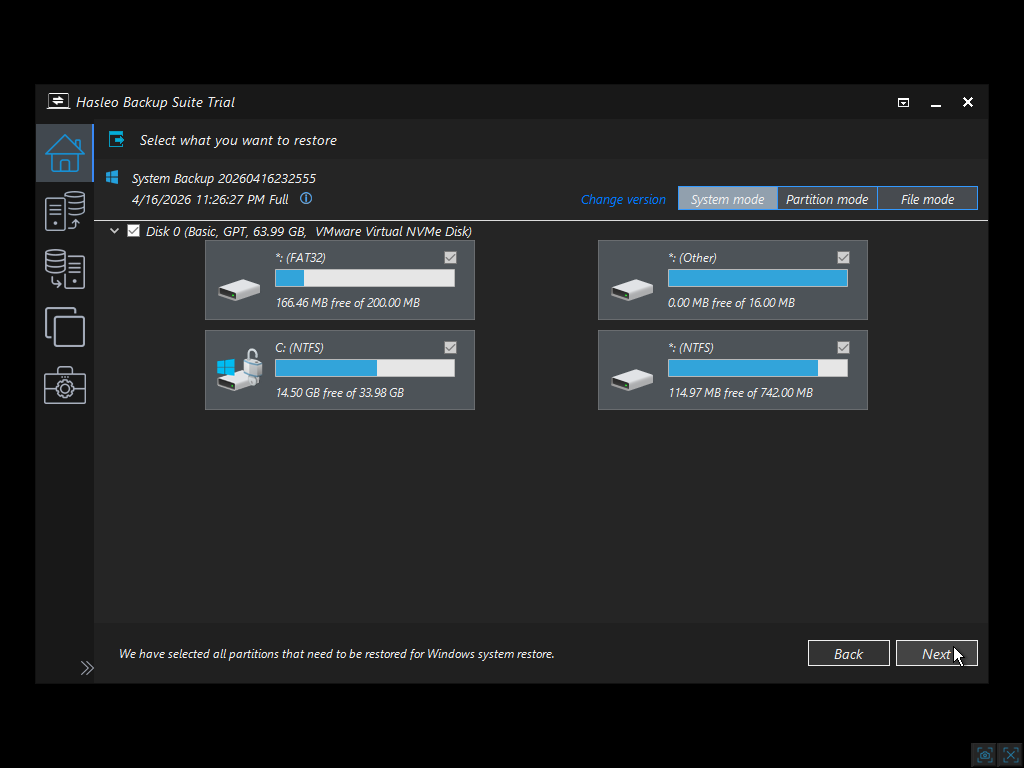Open the Restore section from the sidebar
Screen dimensions: 1024x768
pyautogui.click(x=64, y=269)
